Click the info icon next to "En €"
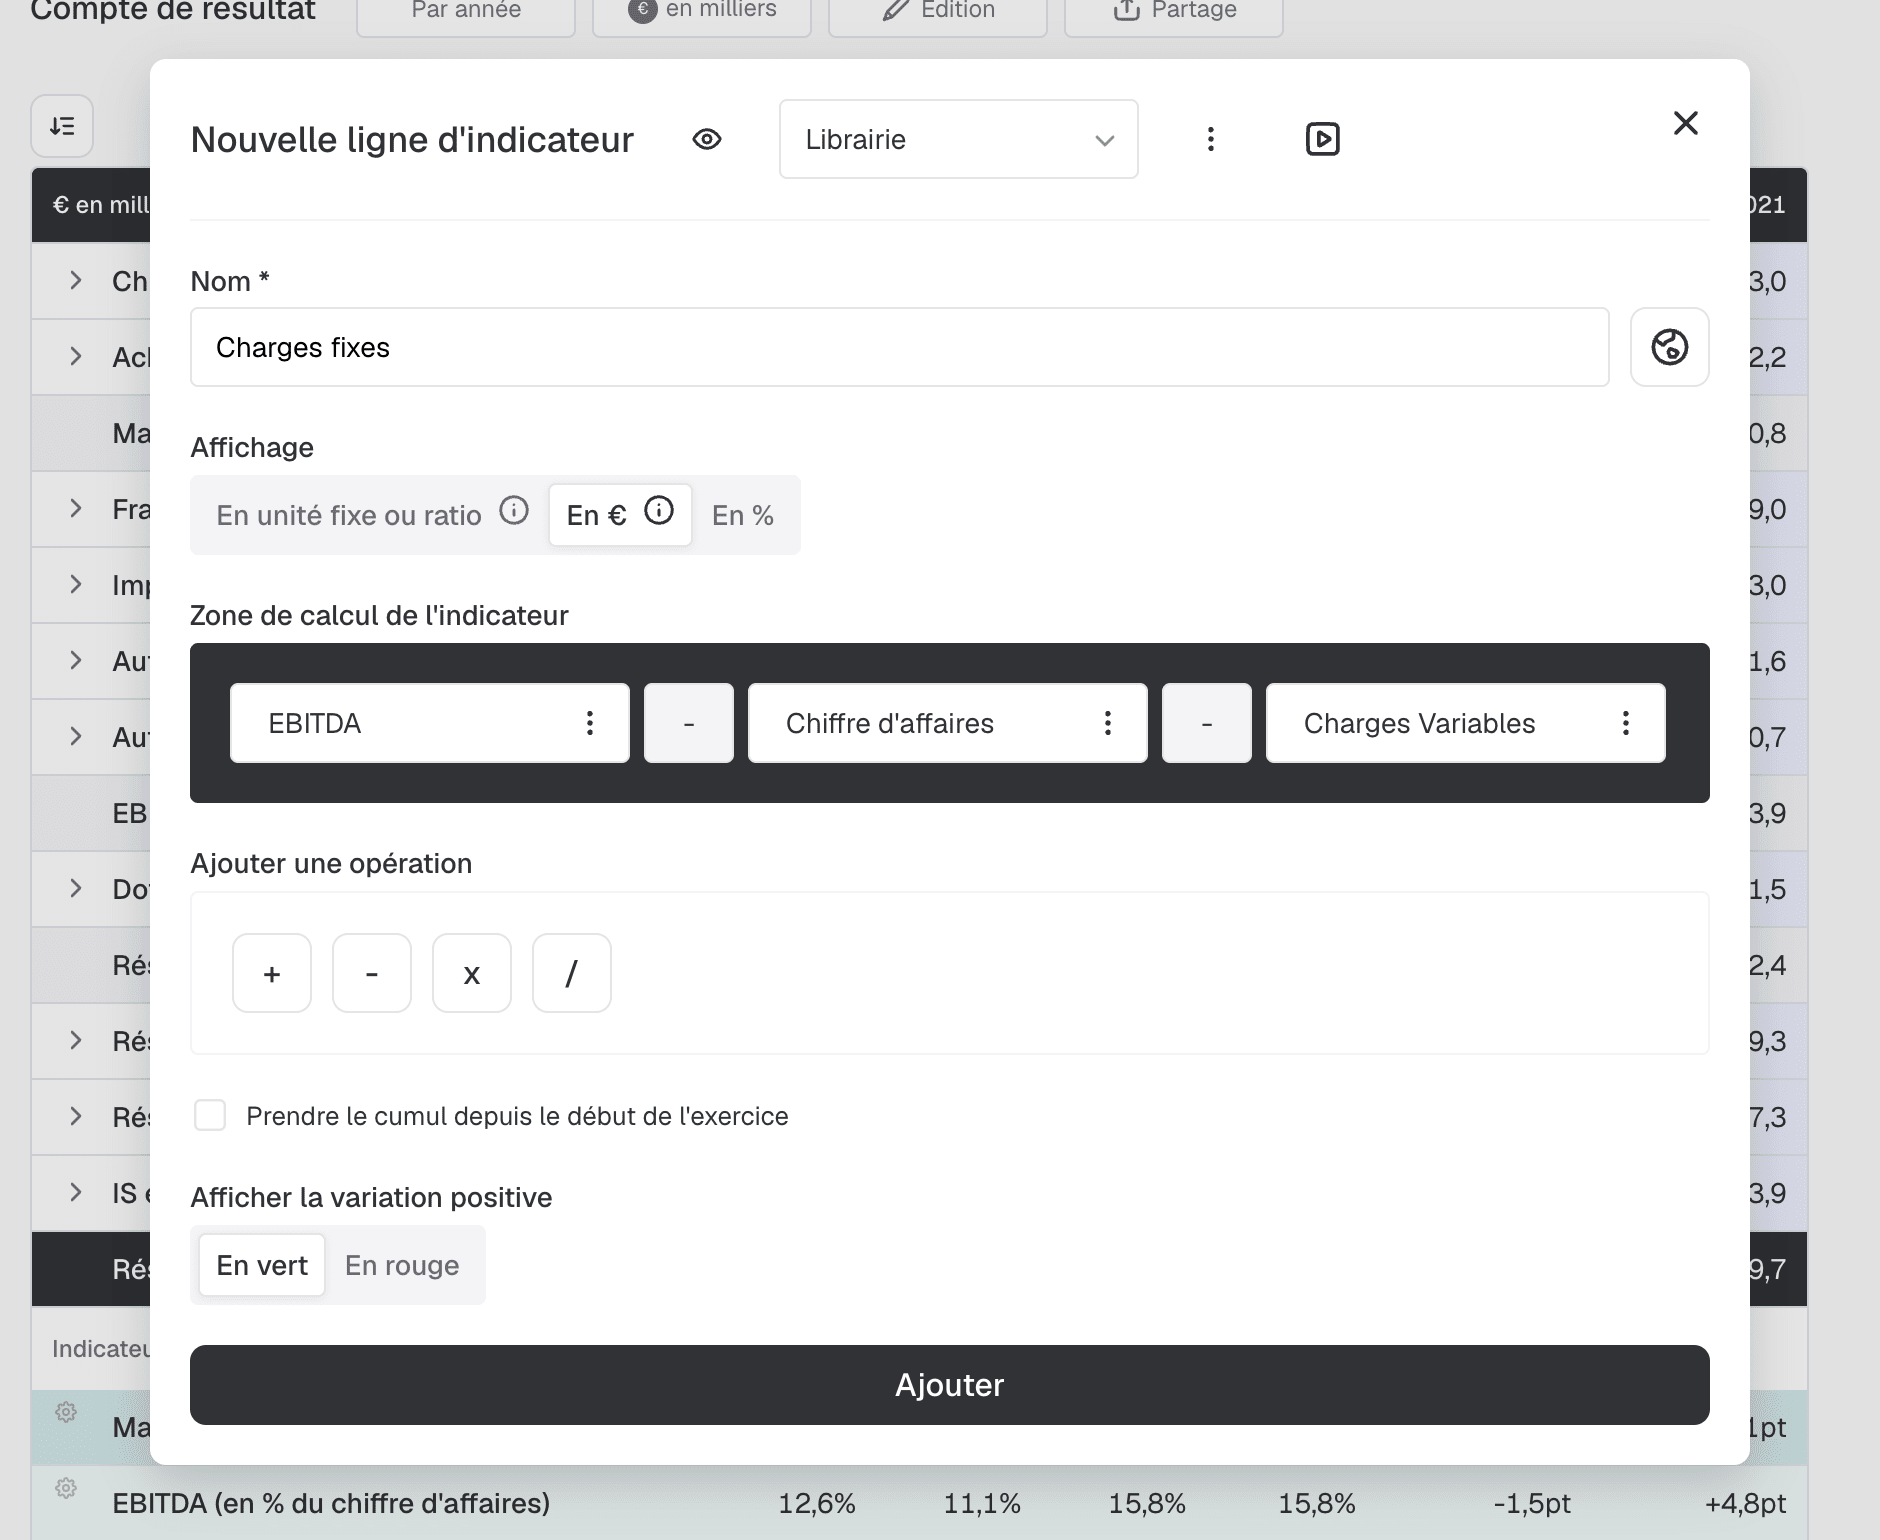1880x1540 pixels. click(x=659, y=511)
